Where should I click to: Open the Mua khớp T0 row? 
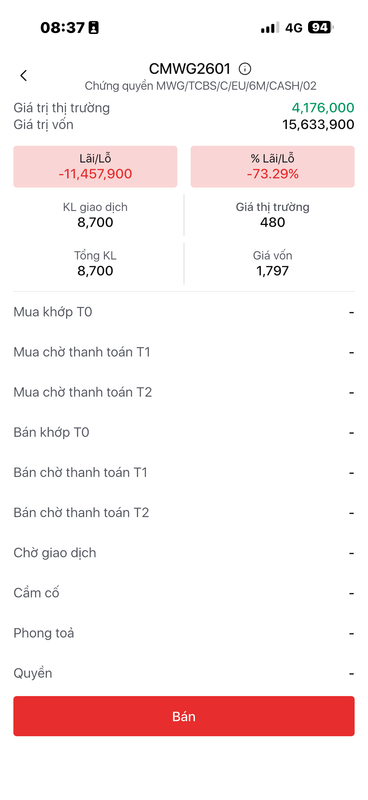(184, 312)
